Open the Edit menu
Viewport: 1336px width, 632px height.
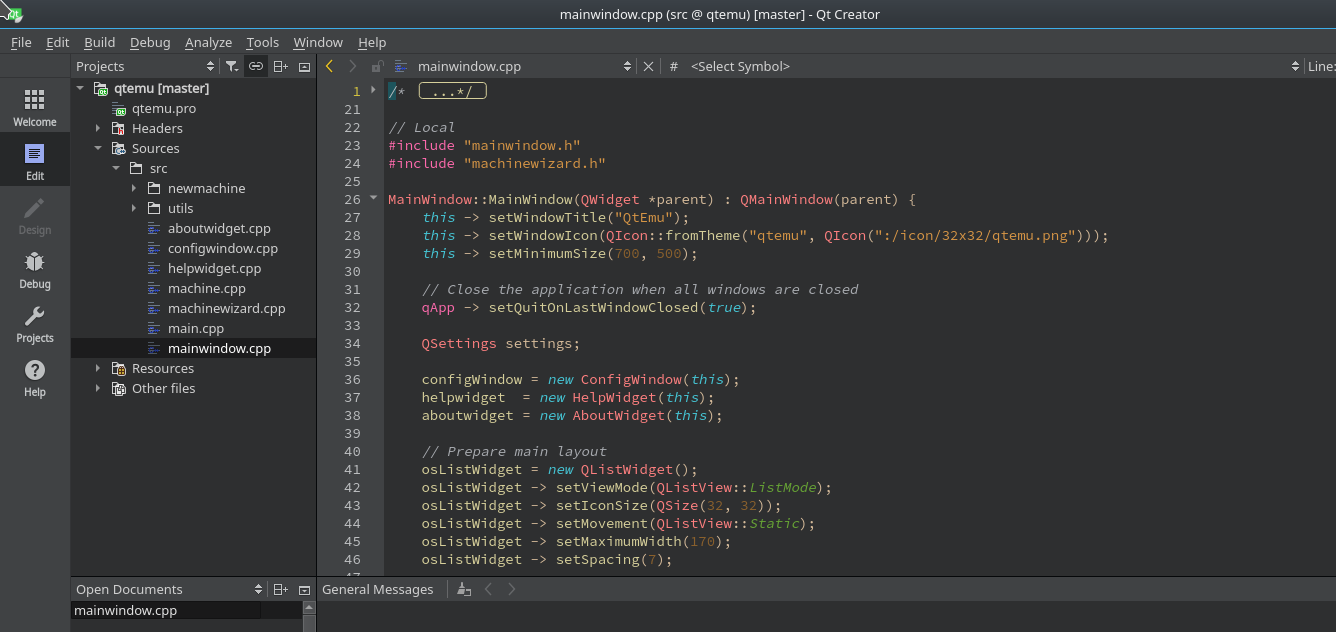[58, 42]
